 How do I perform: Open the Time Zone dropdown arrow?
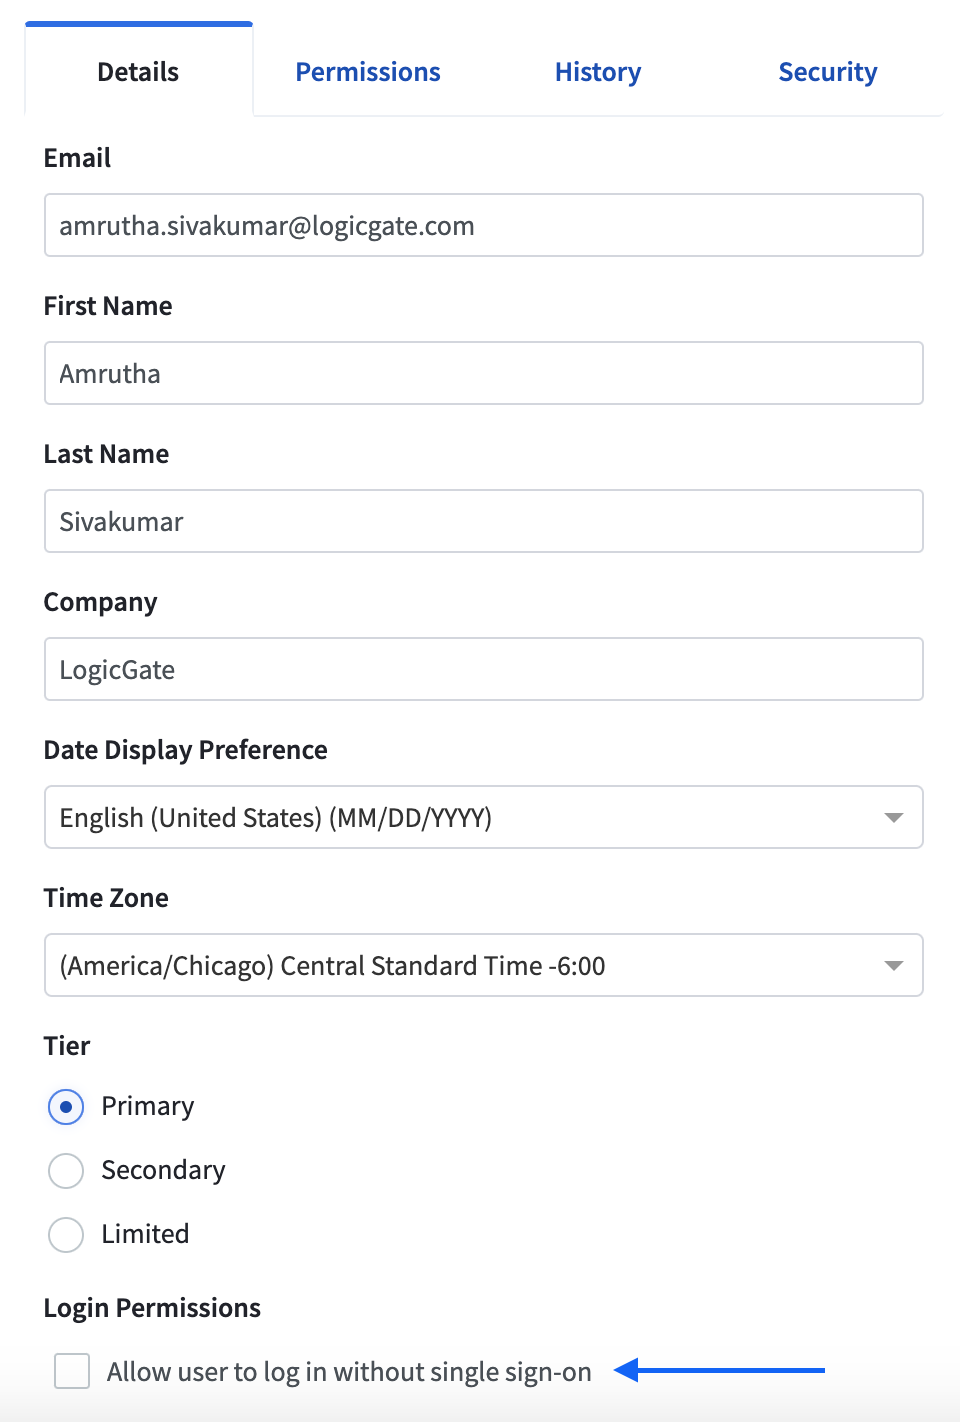[x=894, y=966]
